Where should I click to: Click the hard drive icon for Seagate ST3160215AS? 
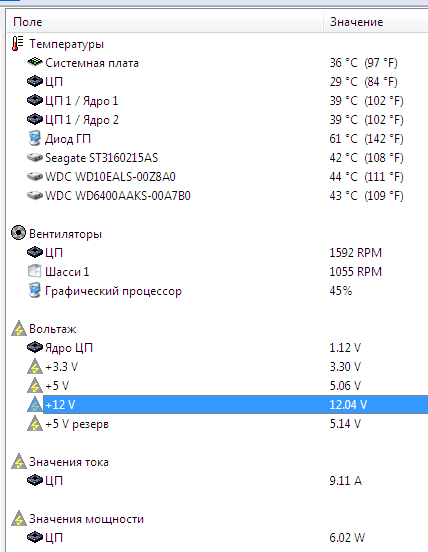pyautogui.click(x=34, y=157)
